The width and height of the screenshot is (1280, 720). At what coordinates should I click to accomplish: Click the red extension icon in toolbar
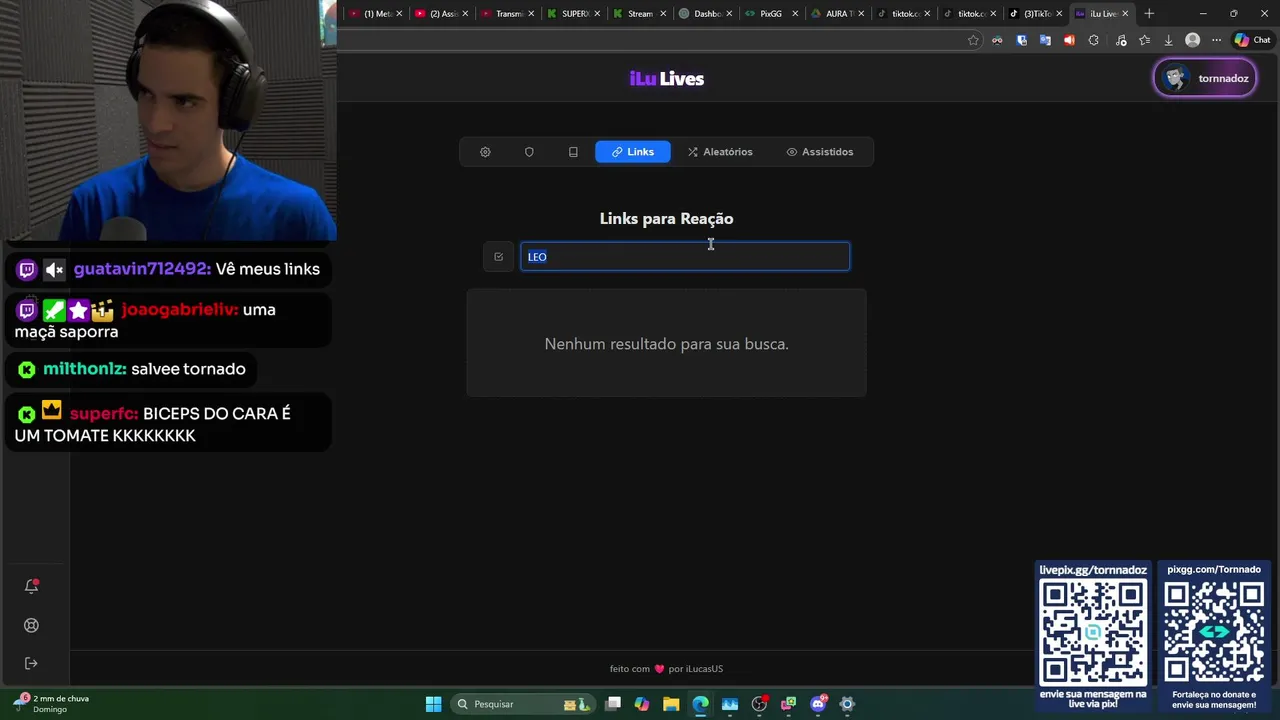point(1069,40)
